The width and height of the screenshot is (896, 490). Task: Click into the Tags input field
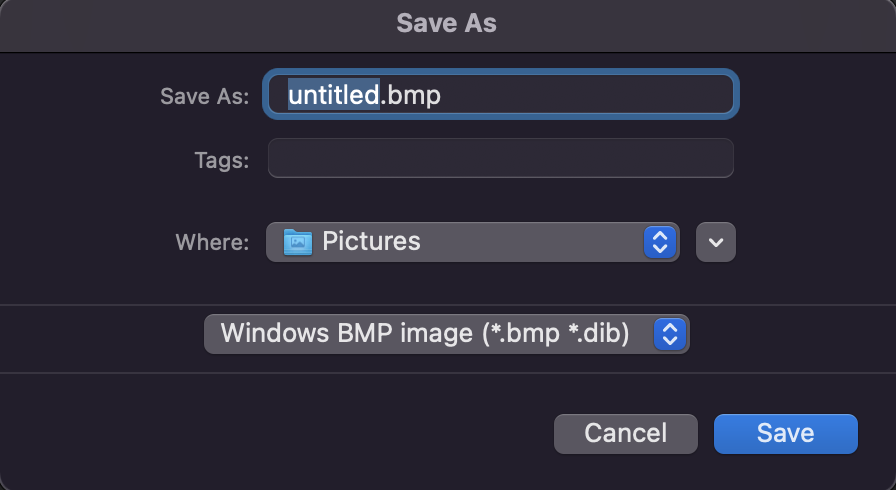[x=501, y=158]
